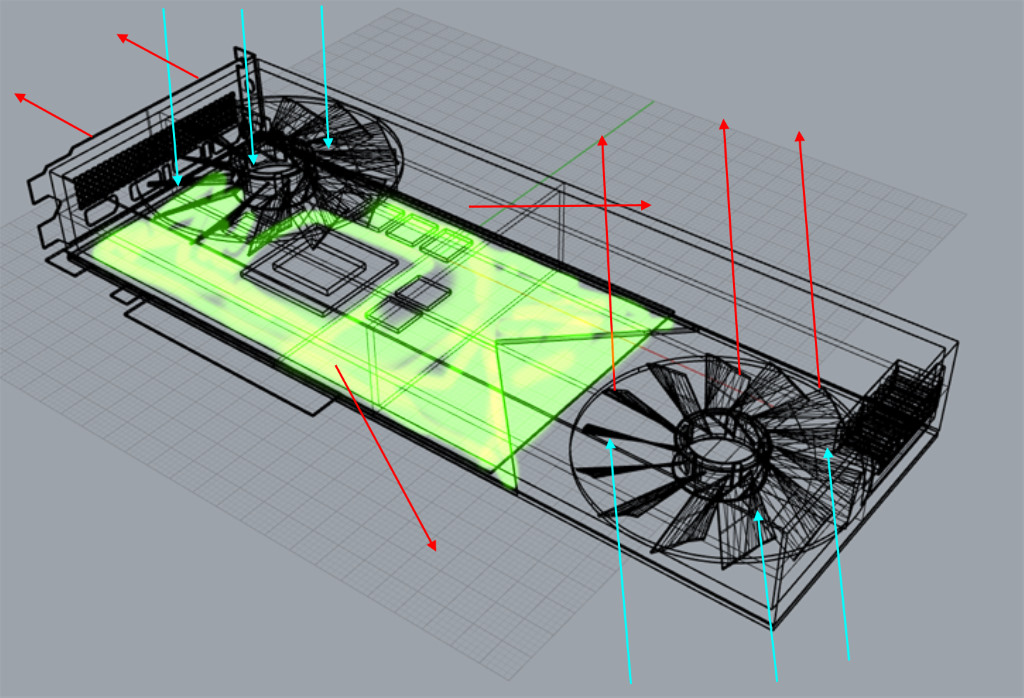Select the small stacked chip near board center
The width and height of the screenshot is (1024, 698).
click(423, 293)
